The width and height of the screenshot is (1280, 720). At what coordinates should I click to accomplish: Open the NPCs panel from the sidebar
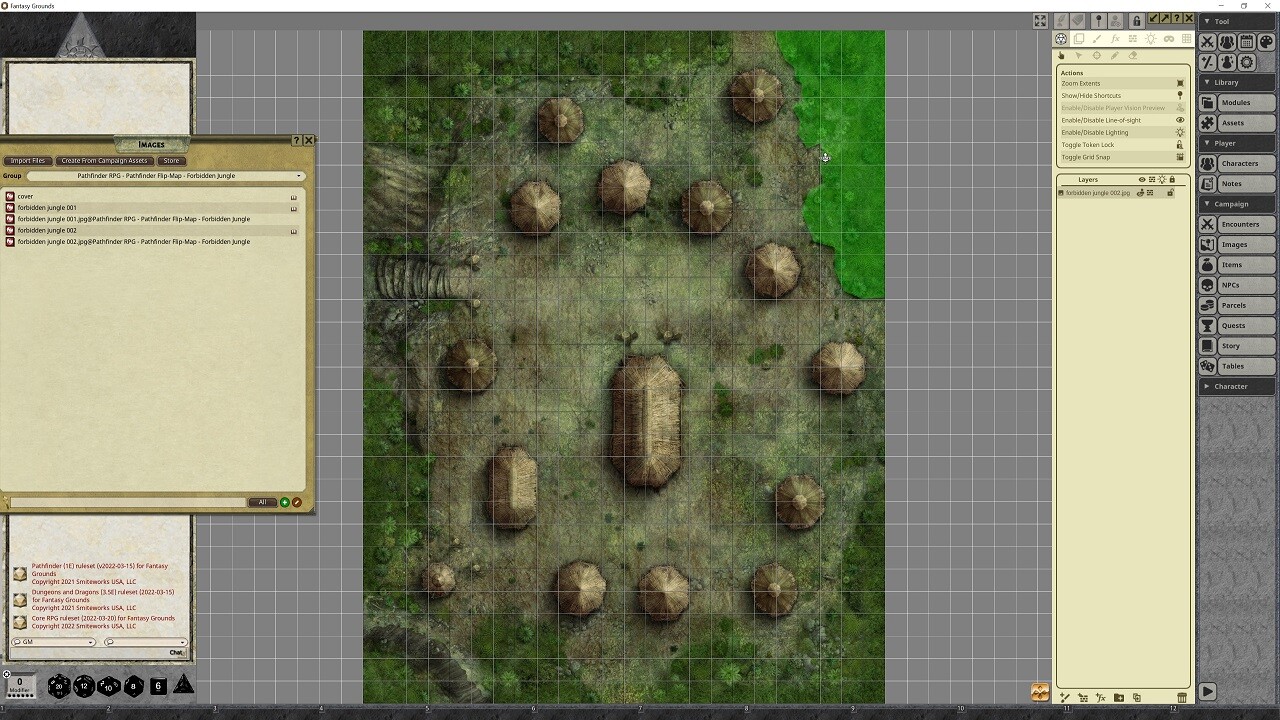1234,285
